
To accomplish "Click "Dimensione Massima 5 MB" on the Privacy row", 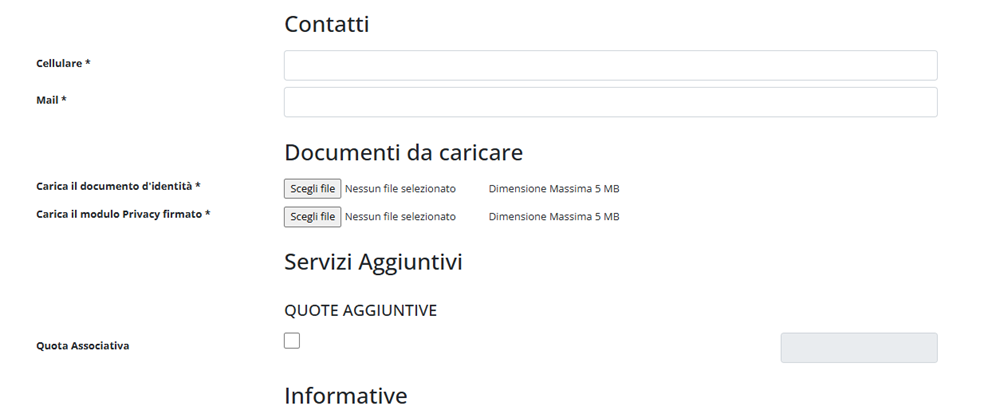I will (x=553, y=216).
